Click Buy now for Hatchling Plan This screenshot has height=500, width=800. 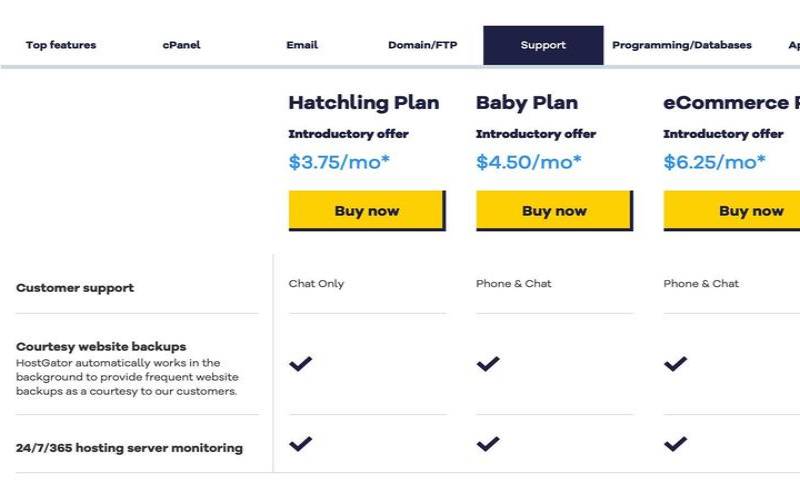366,211
